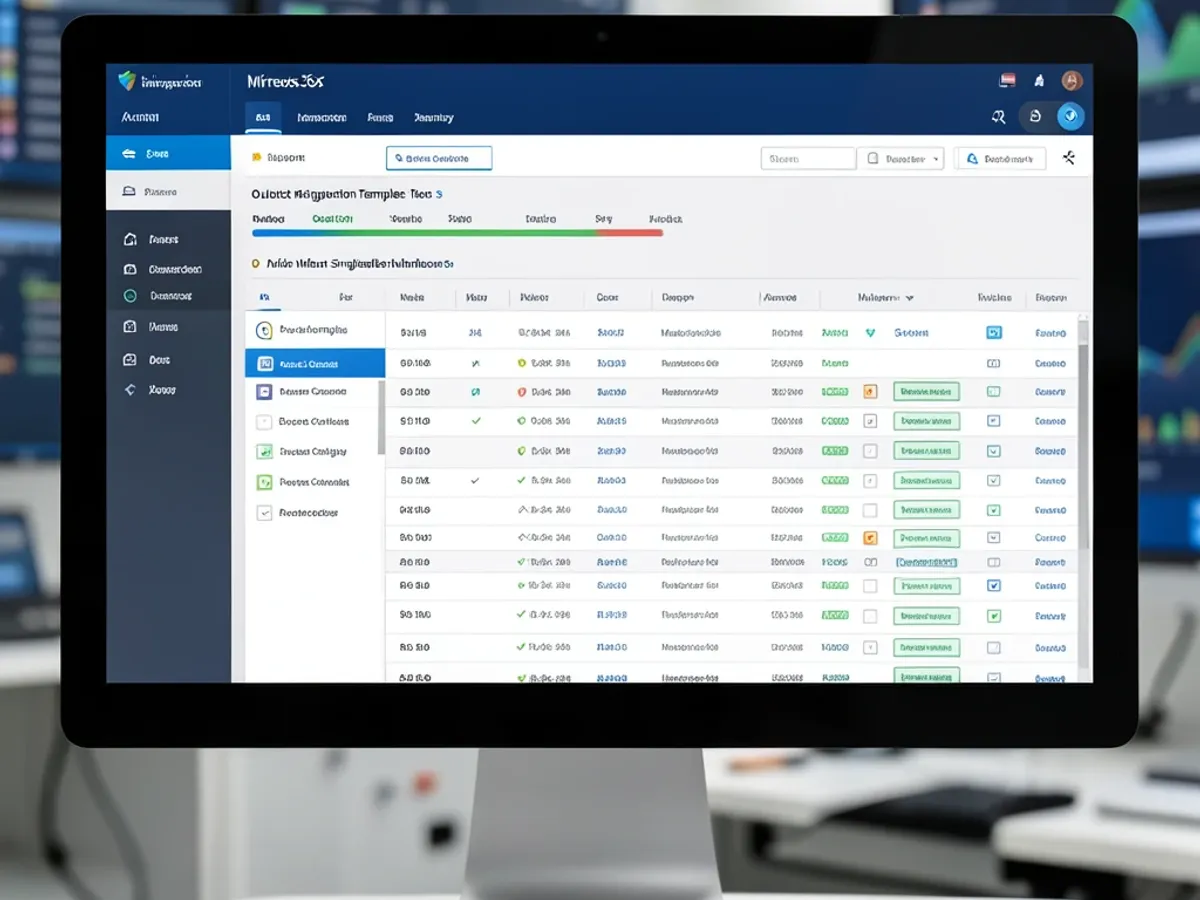Toggle the navy checked checkbox in table
This screenshot has height=900, width=1200.
tap(993, 586)
